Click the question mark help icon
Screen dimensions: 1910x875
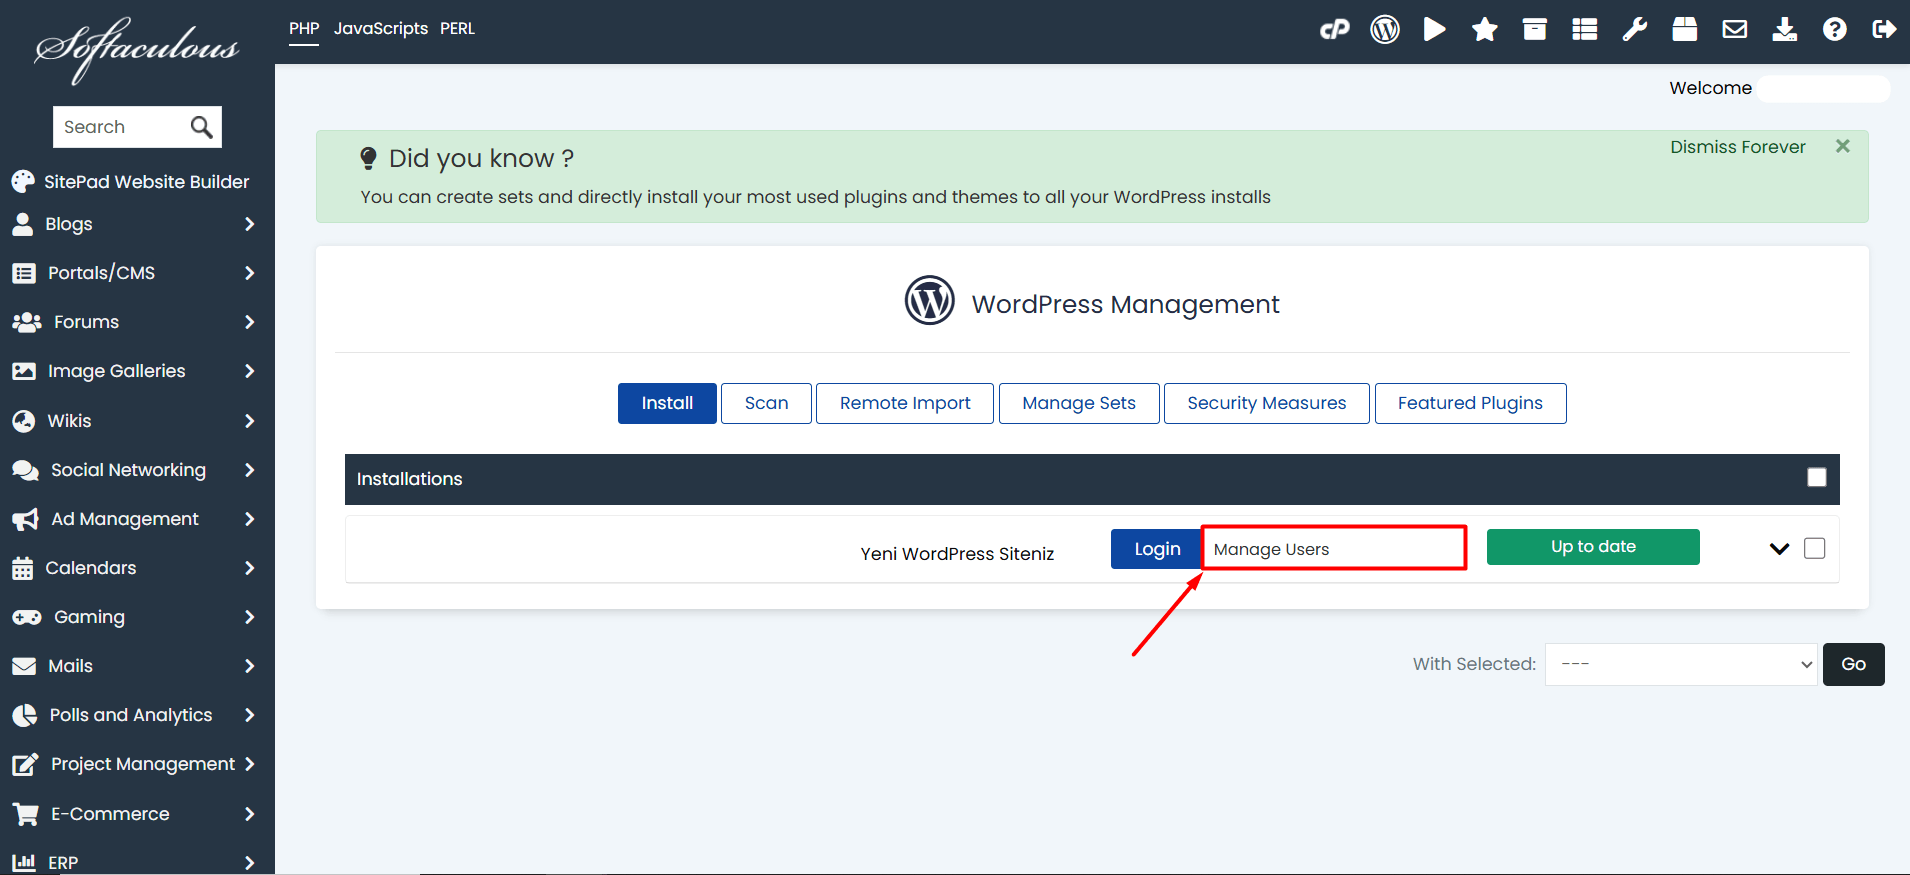(1834, 30)
